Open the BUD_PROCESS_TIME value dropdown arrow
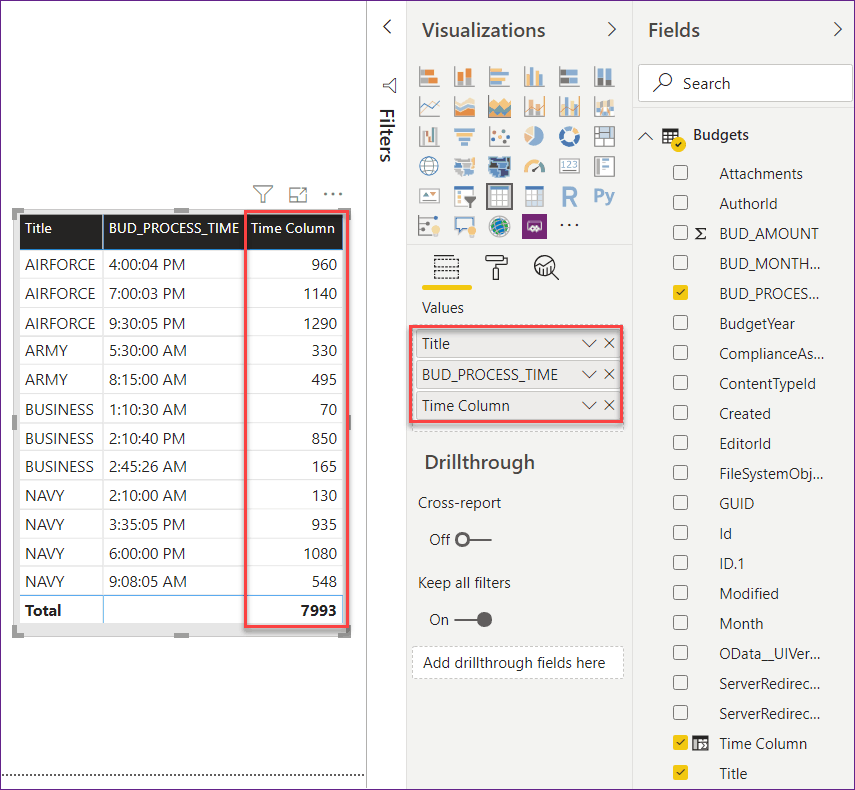855x790 pixels. [589, 375]
